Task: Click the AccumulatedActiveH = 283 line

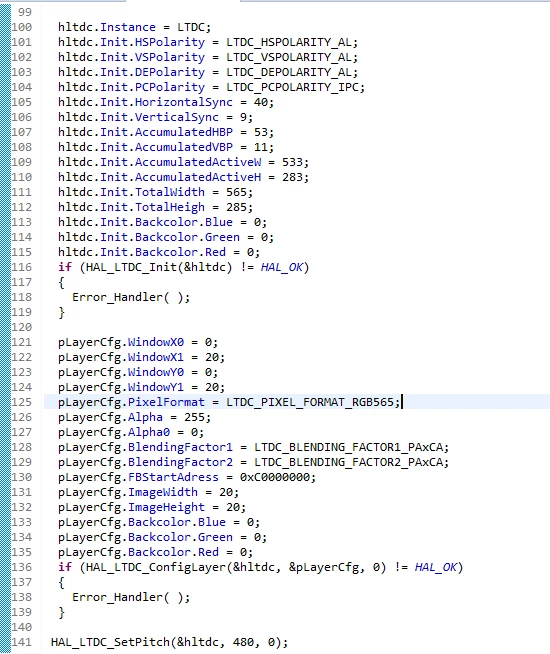Action: (x=183, y=177)
